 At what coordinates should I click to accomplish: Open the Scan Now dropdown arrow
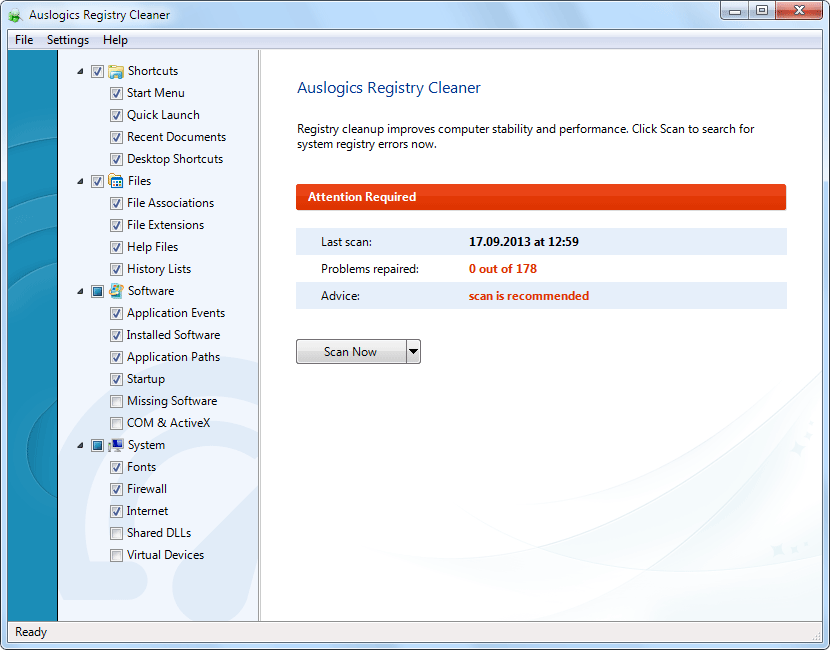[x=413, y=351]
